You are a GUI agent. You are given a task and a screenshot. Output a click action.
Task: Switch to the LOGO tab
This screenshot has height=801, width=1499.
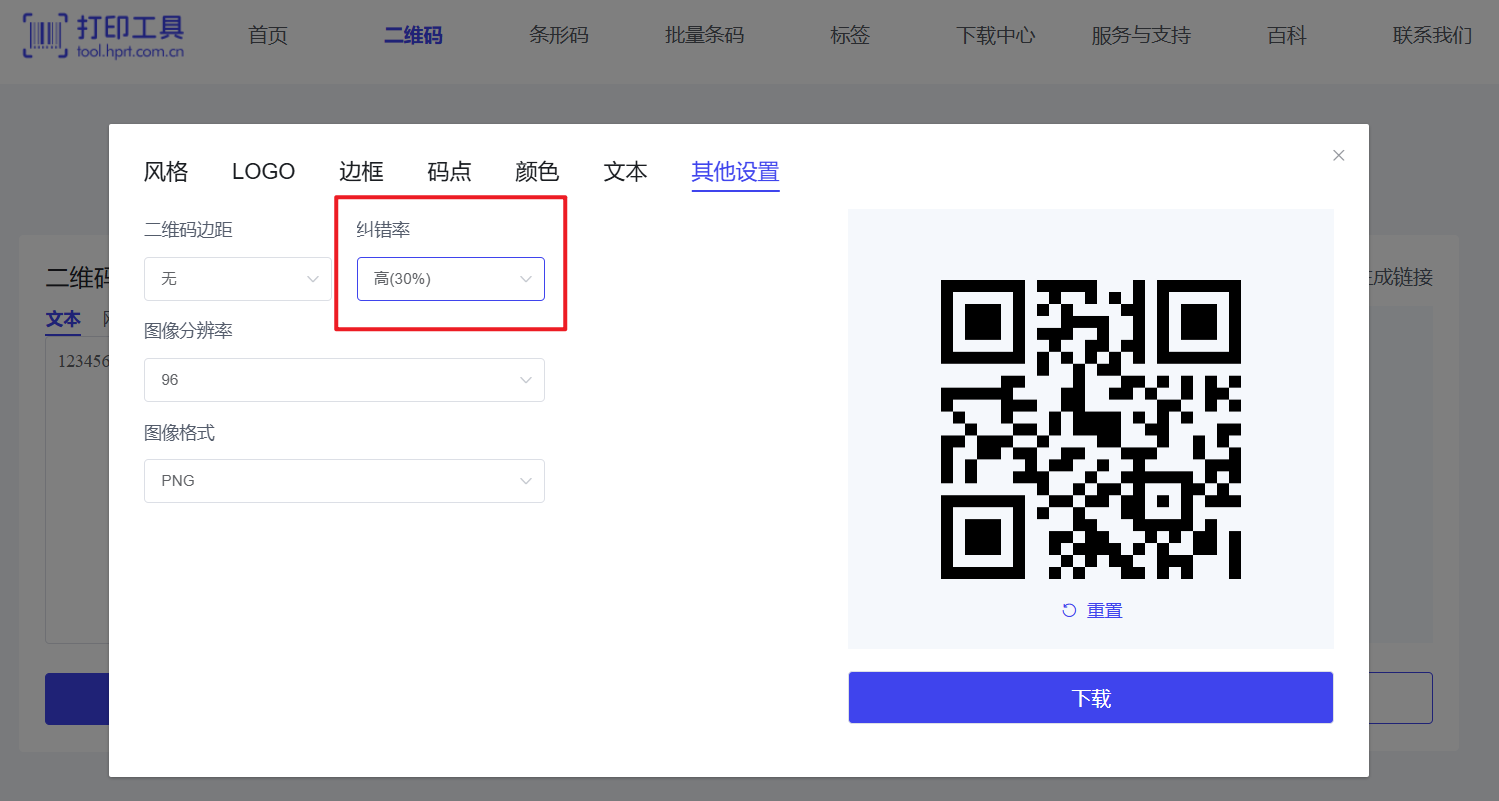point(263,172)
